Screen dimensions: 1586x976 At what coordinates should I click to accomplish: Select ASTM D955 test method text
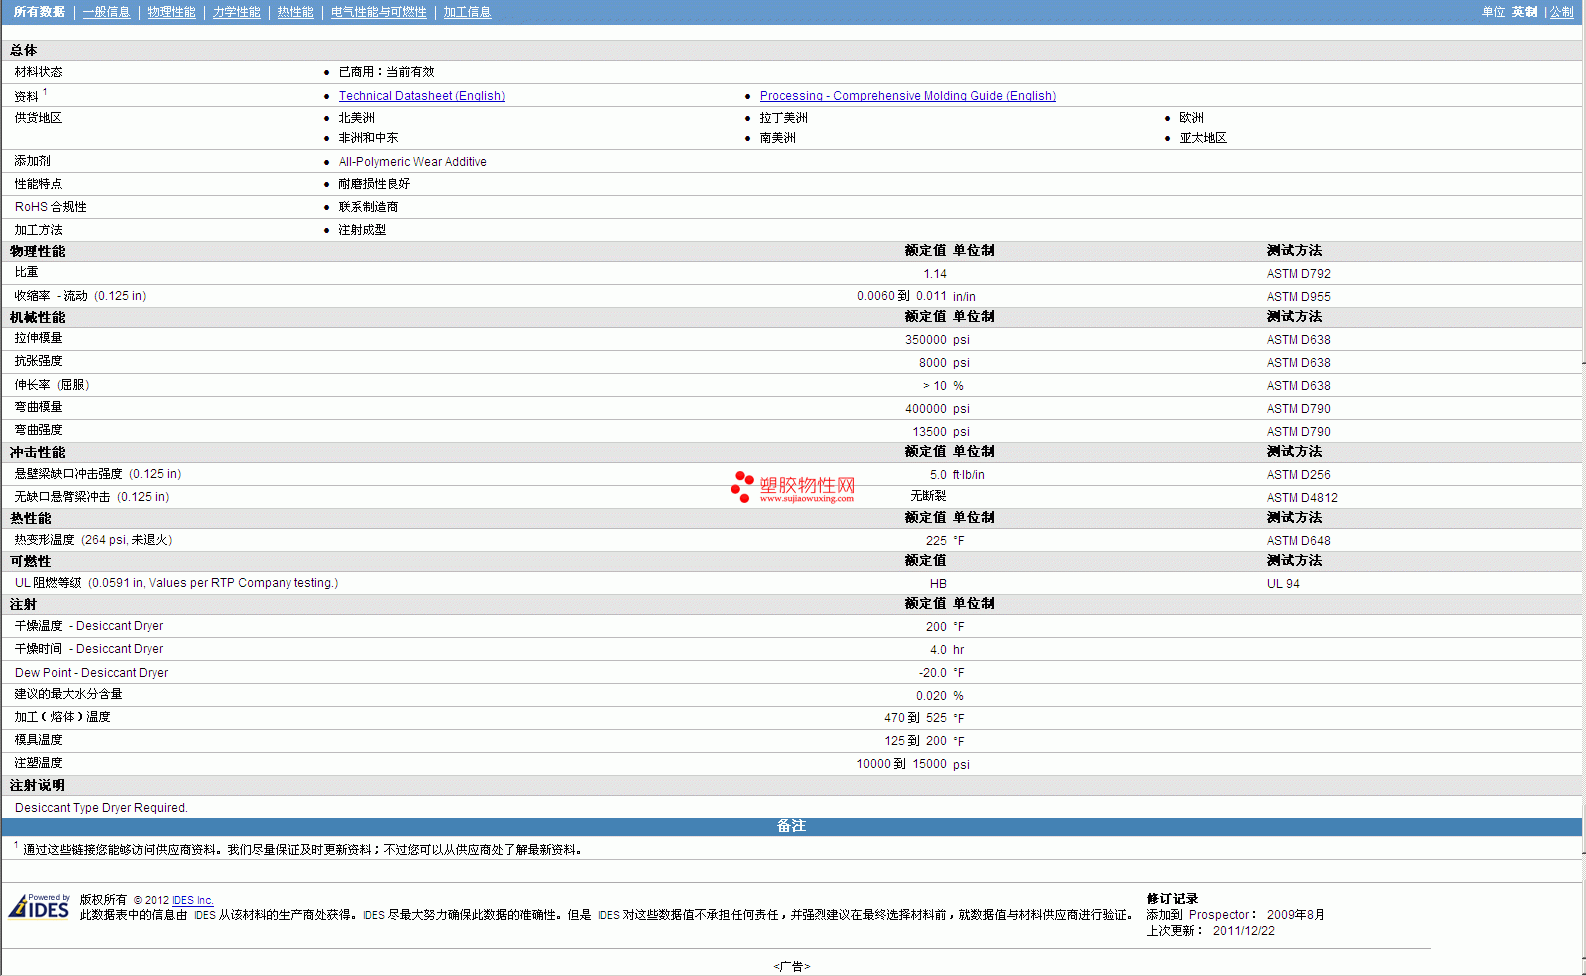coord(1298,297)
